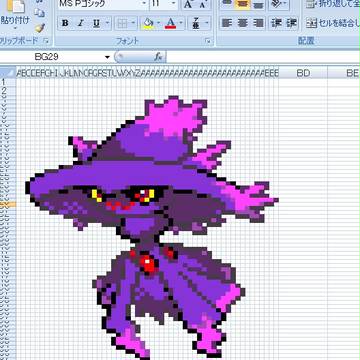This screenshot has width=360, height=360.
Task: Toggle Bold formatting
Action: click(65, 23)
